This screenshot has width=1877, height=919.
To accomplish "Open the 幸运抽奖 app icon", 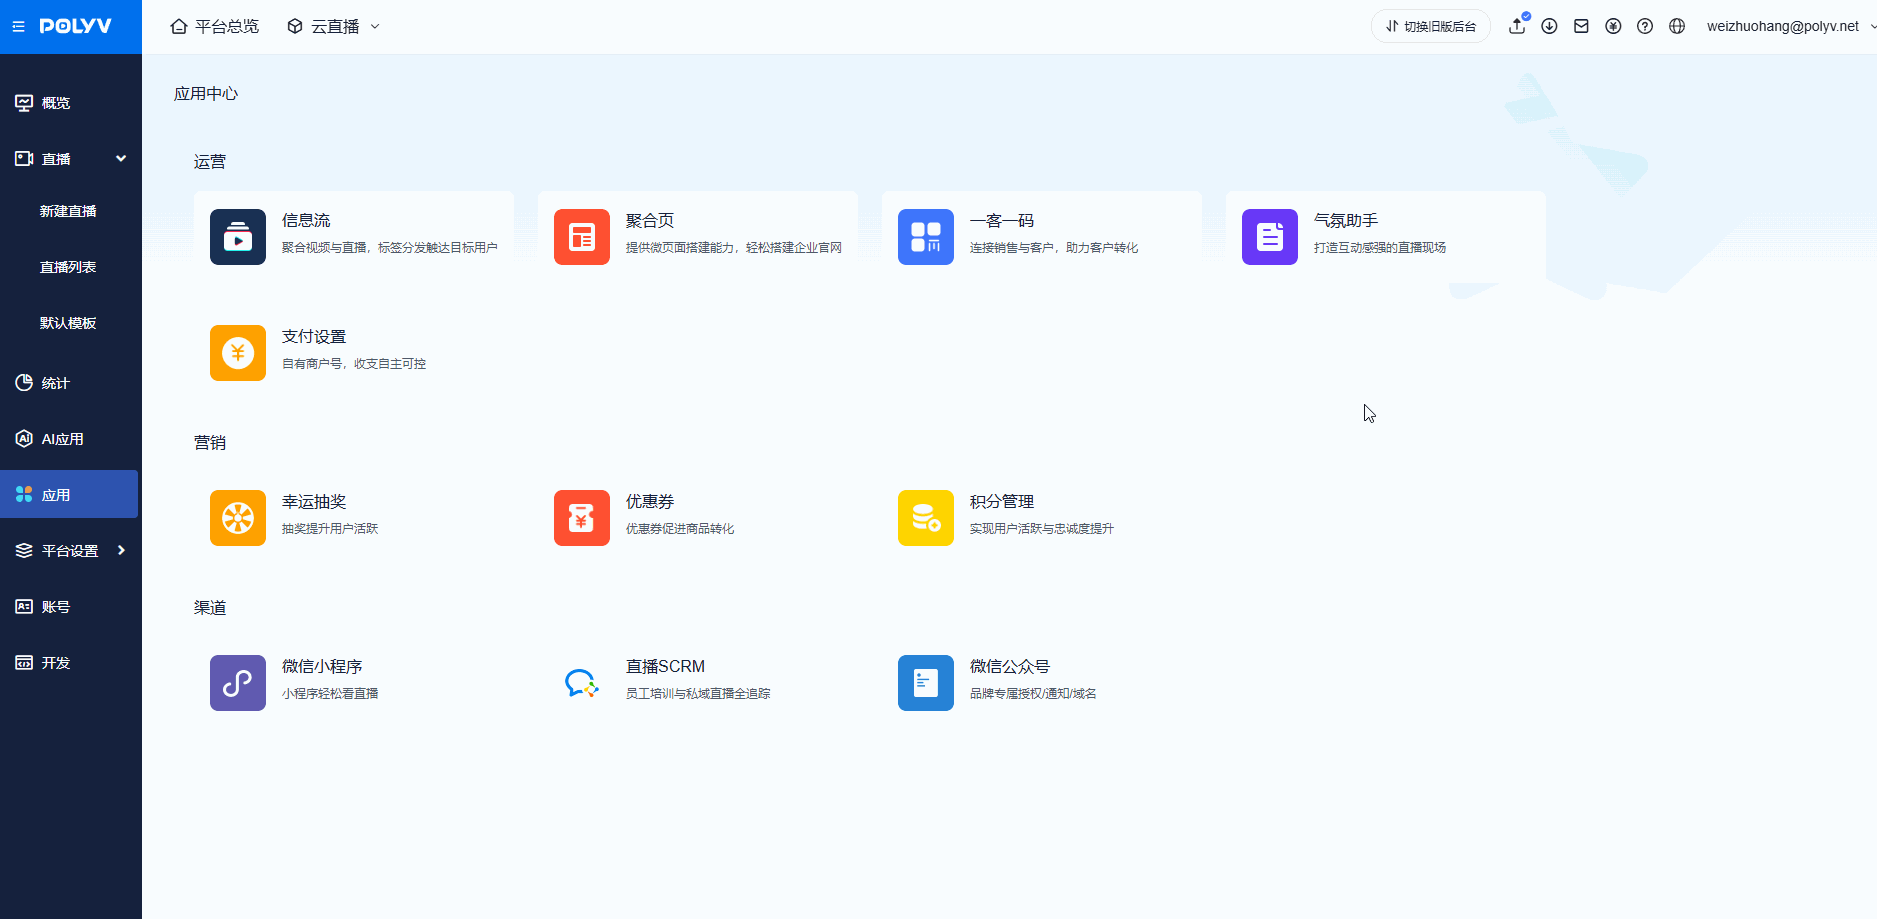I will point(238,518).
